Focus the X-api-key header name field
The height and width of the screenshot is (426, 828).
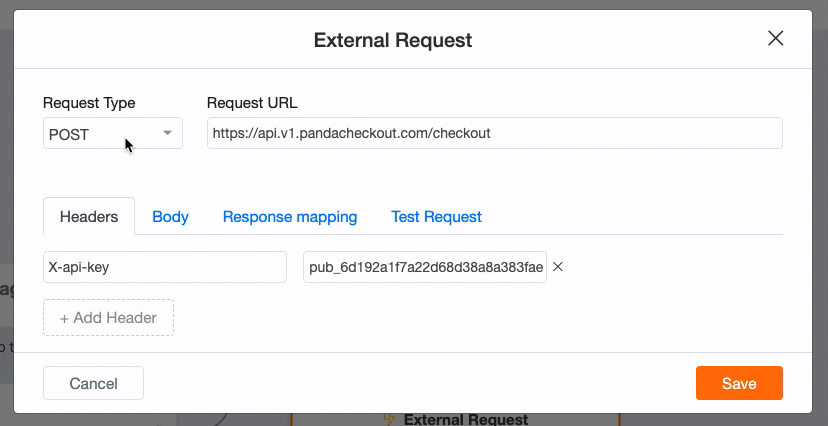tap(165, 267)
